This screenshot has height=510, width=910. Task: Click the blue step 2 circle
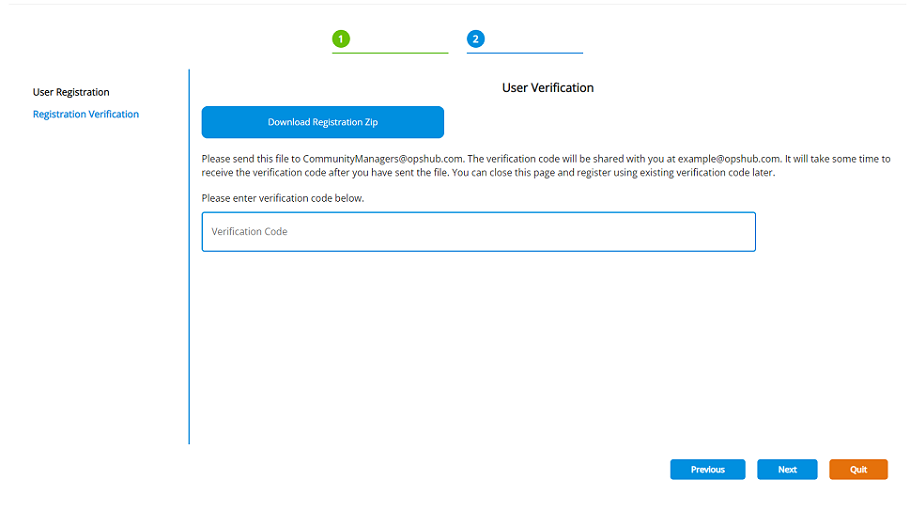click(x=475, y=39)
